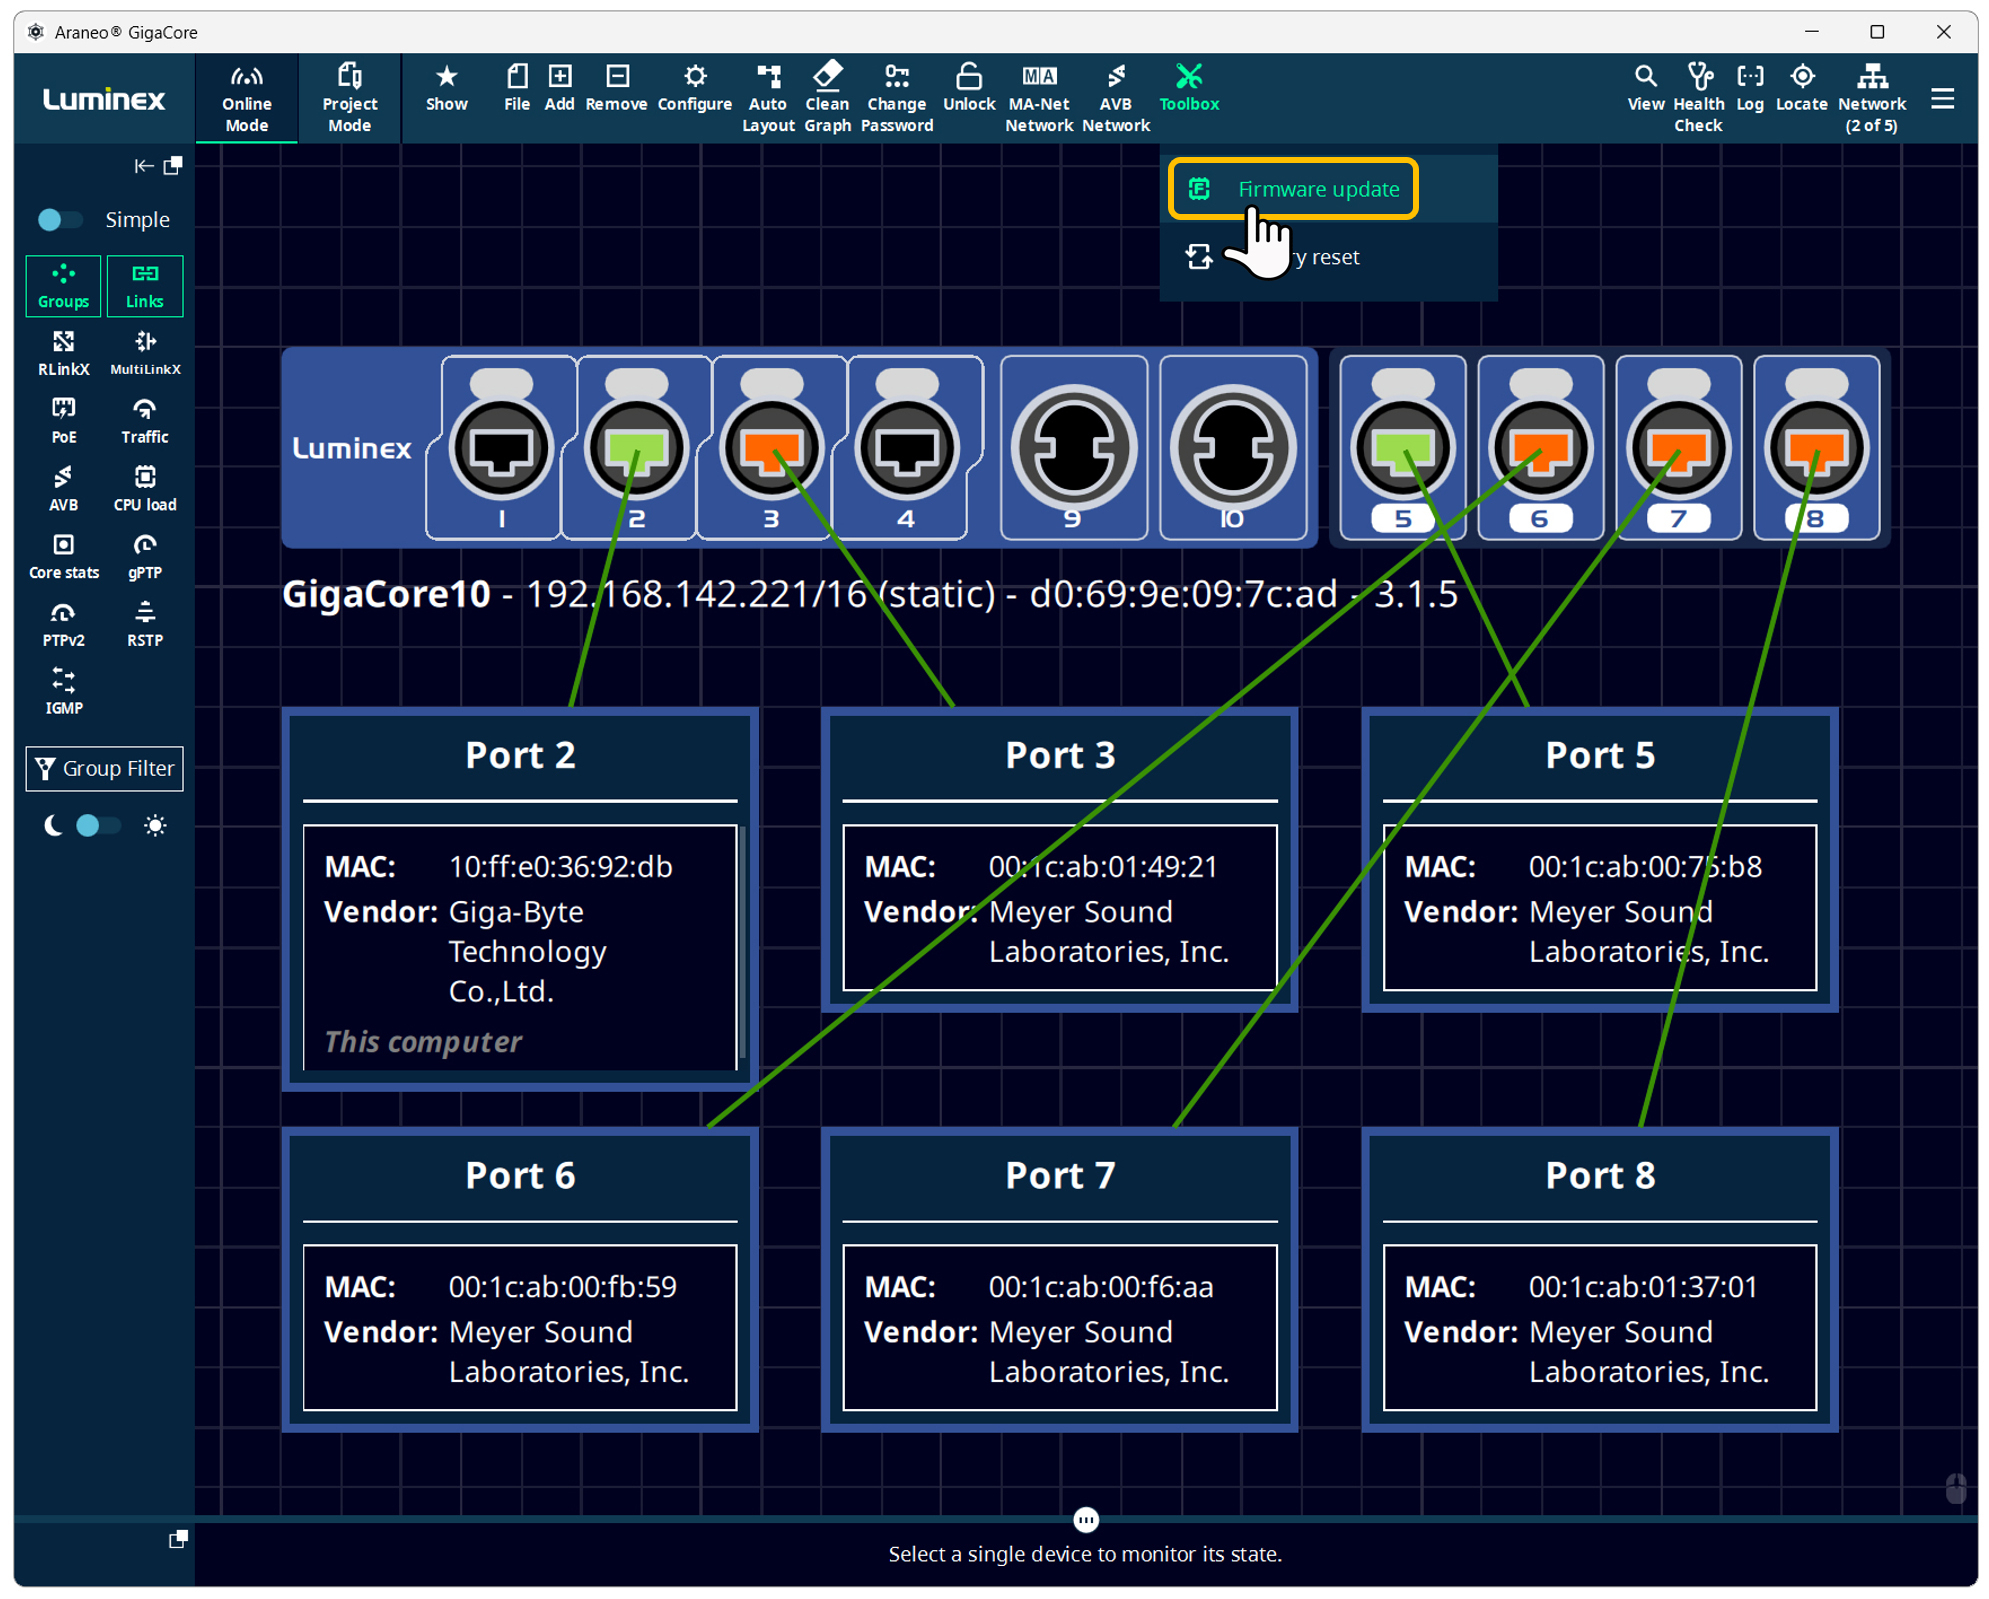Image resolution: width=1989 pixels, height=1599 pixels.
Task: Click the Remove toolbar icon
Action: click(616, 88)
